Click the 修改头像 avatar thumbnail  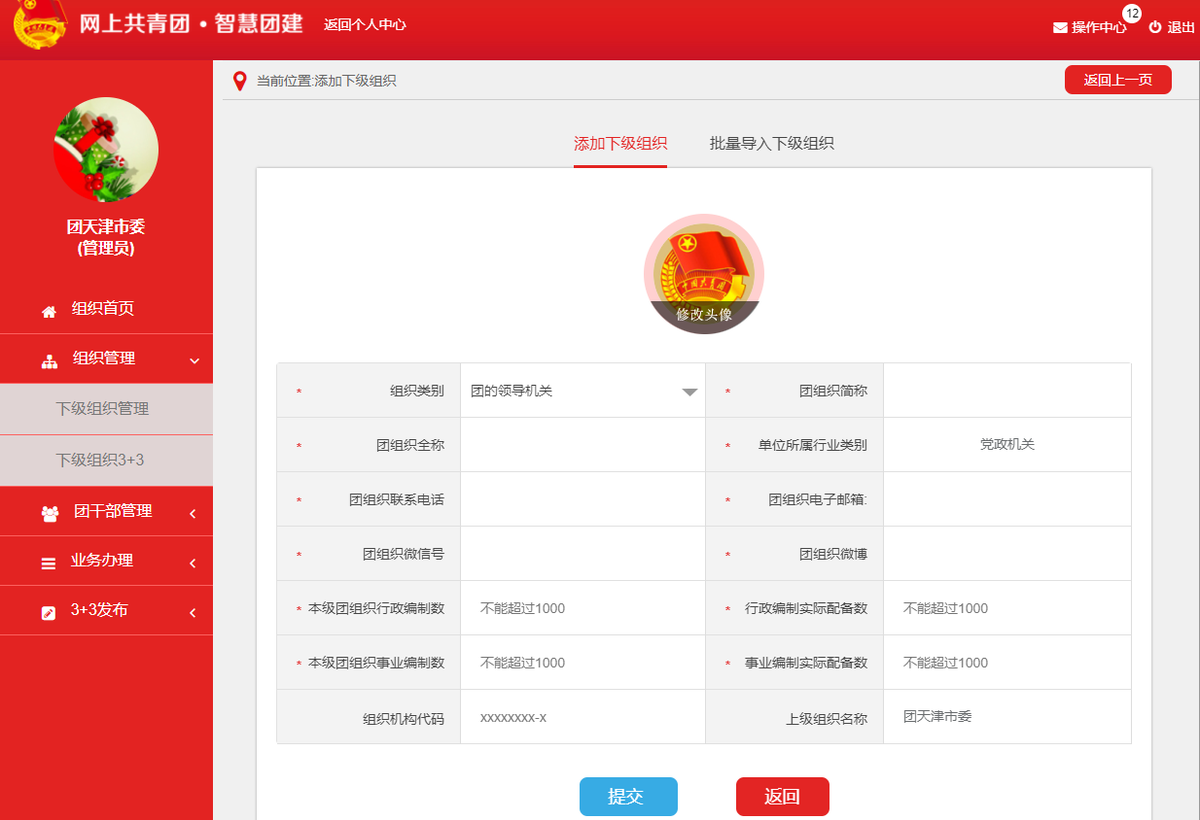(x=704, y=274)
